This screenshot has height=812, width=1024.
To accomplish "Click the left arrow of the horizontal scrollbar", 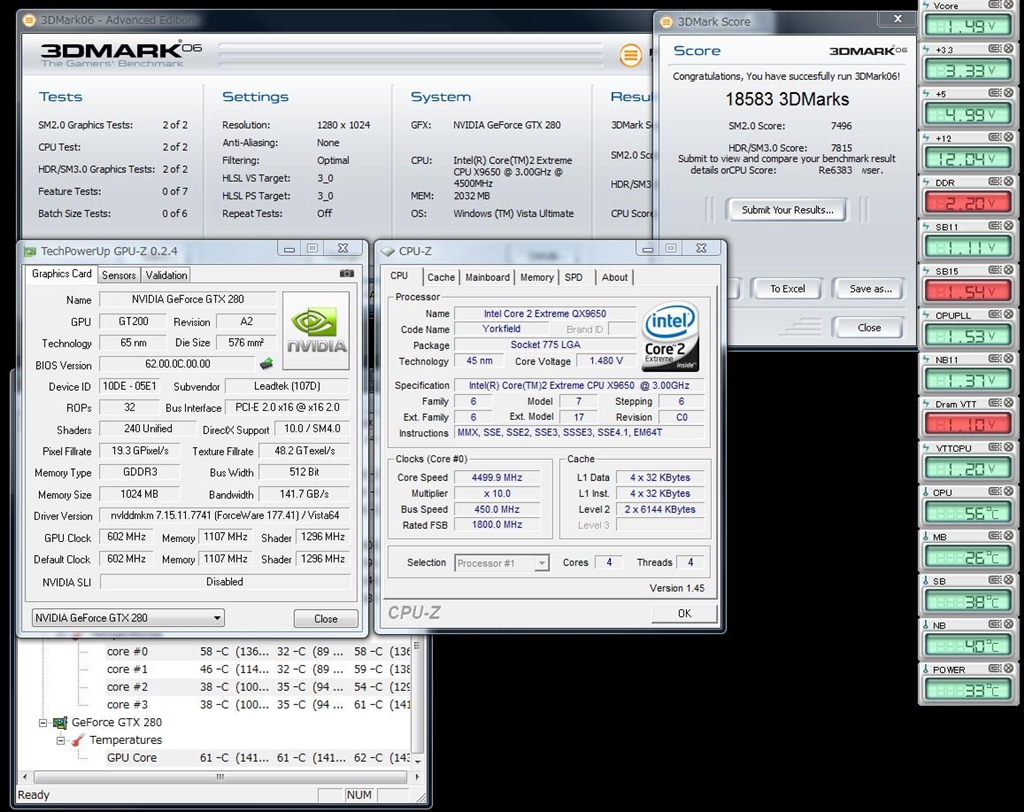I will point(25,777).
